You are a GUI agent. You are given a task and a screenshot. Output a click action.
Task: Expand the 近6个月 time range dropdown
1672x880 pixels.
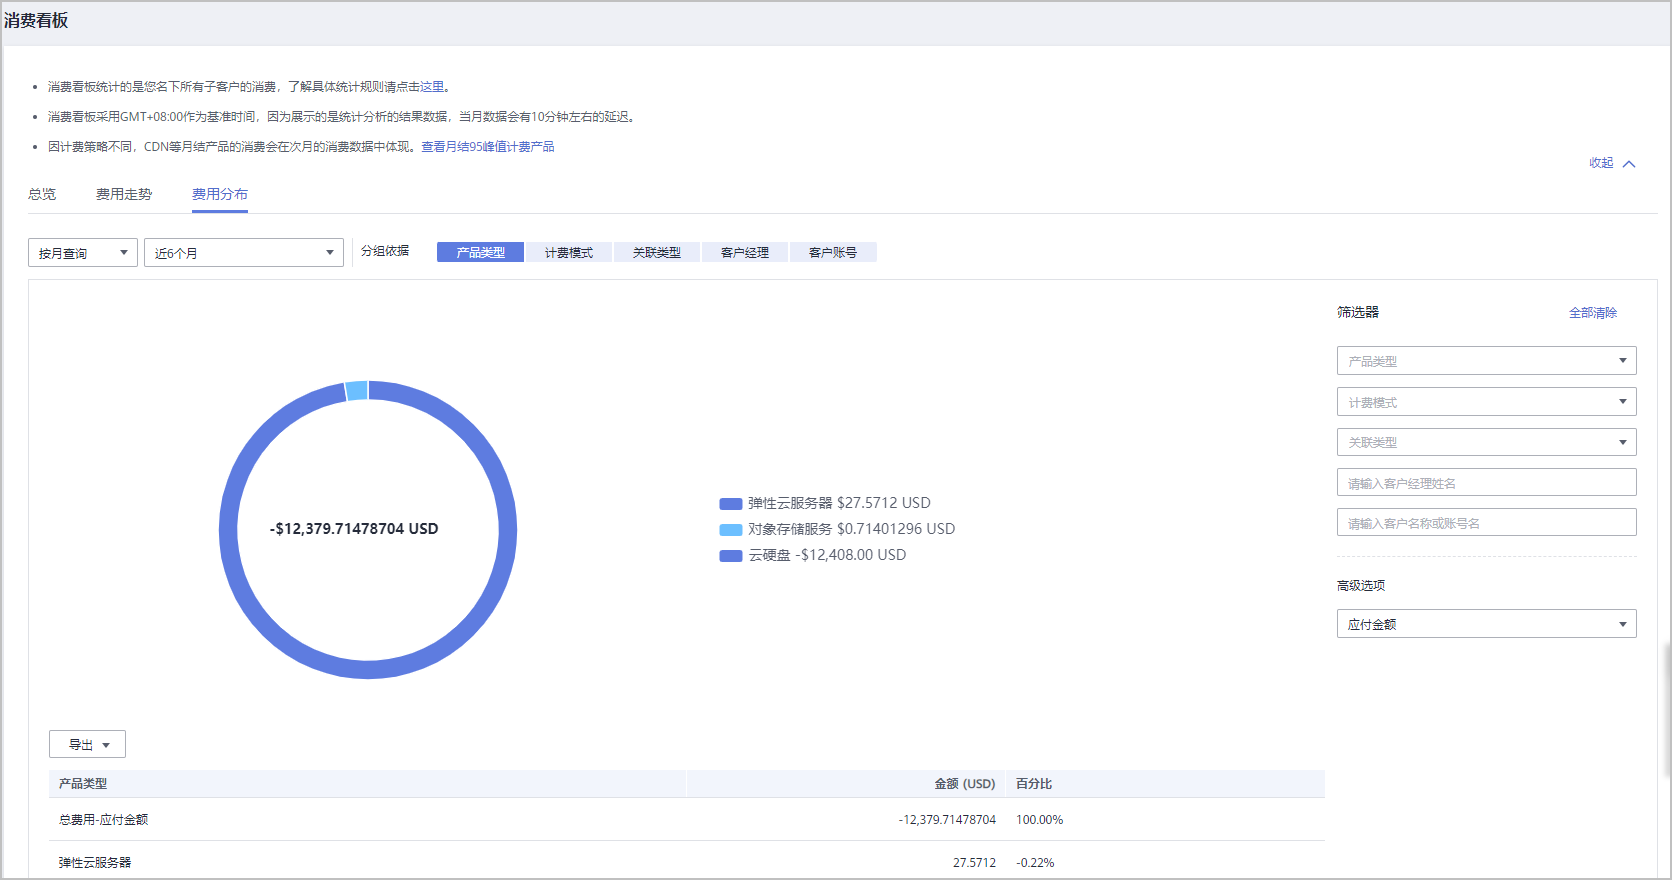click(243, 253)
